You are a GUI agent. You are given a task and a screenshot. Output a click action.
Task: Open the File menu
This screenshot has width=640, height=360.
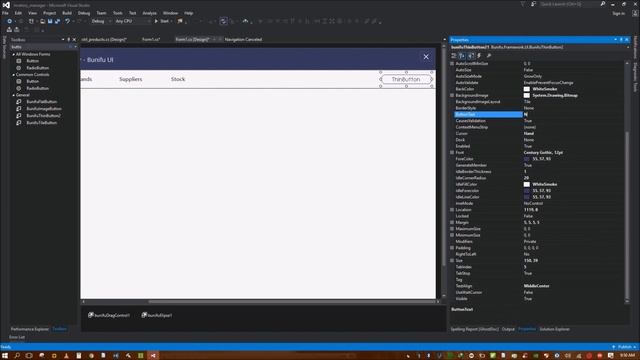[5, 13]
